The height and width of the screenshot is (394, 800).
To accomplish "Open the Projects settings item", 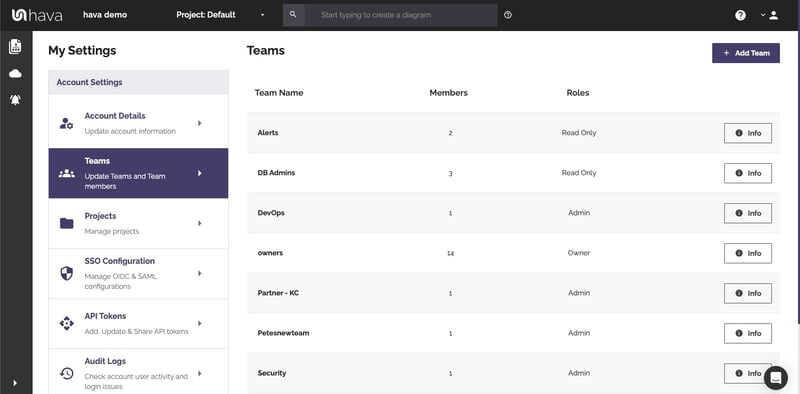I will [138, 223].
